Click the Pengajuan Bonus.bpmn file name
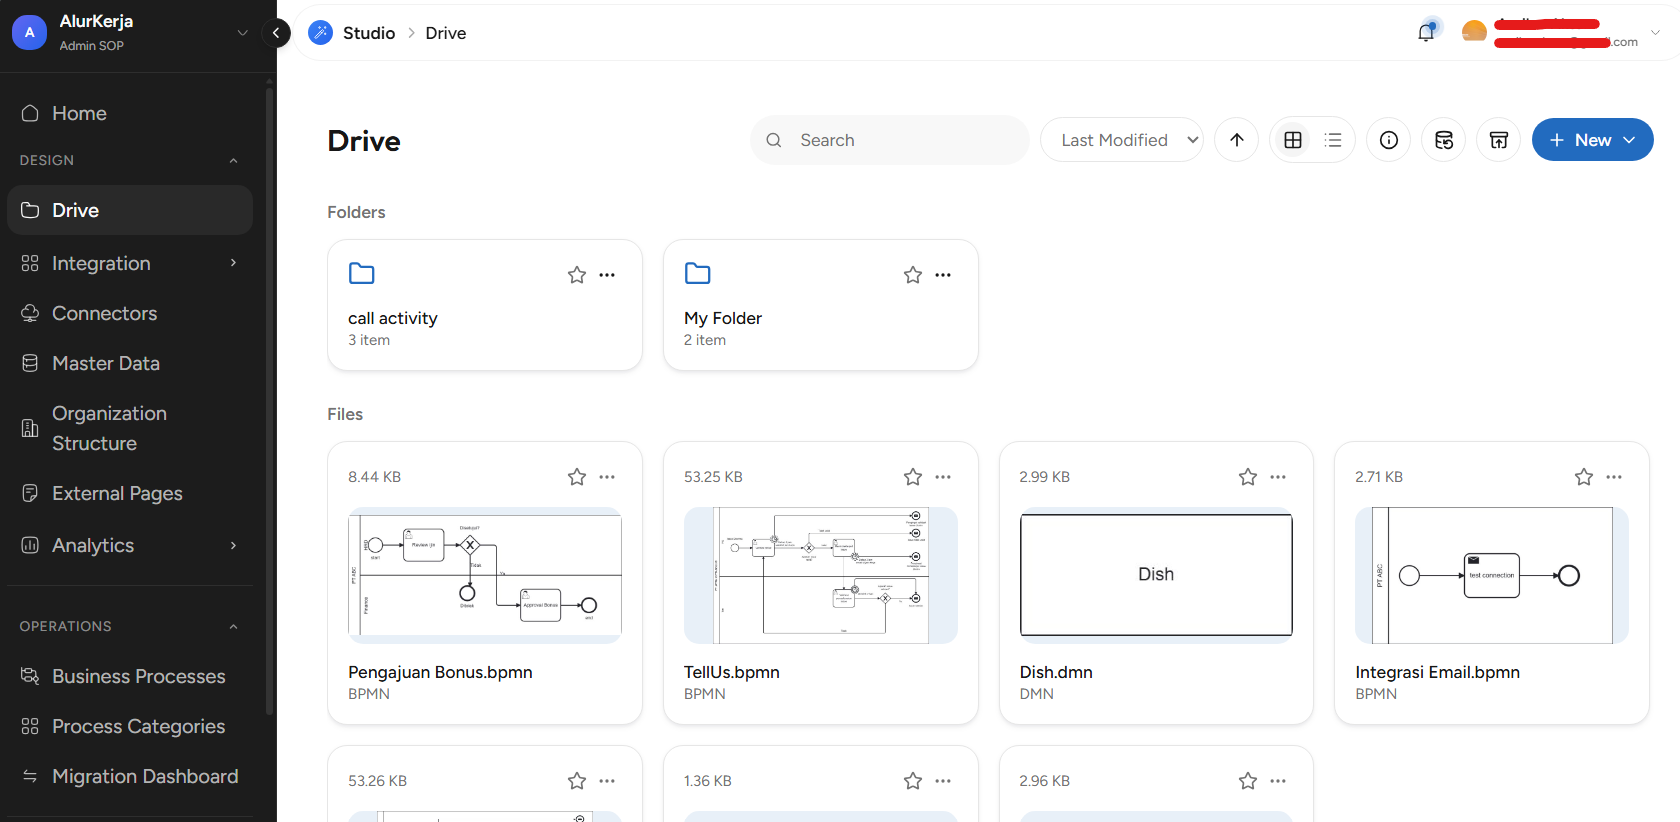 click(440, 672)
